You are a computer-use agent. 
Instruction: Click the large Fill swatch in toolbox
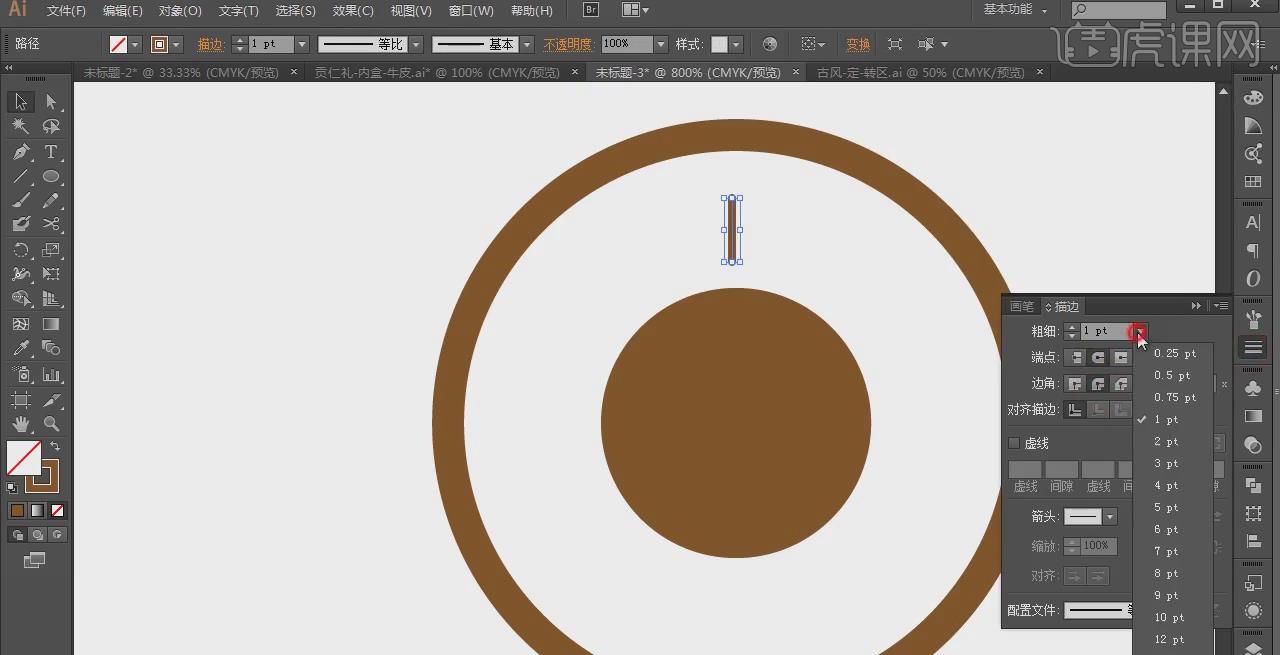click(23, 458)
